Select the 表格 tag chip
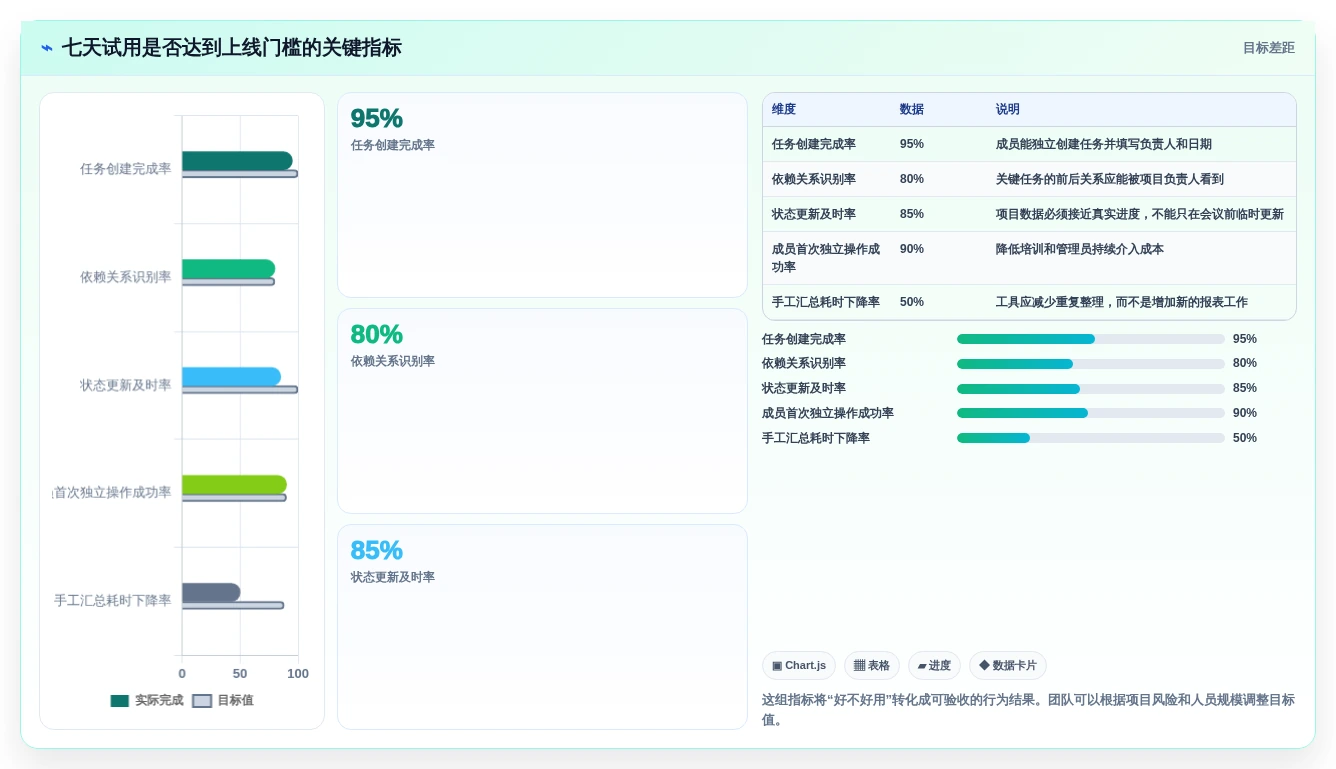This screenshot has width=1336, height=769. 872,666
